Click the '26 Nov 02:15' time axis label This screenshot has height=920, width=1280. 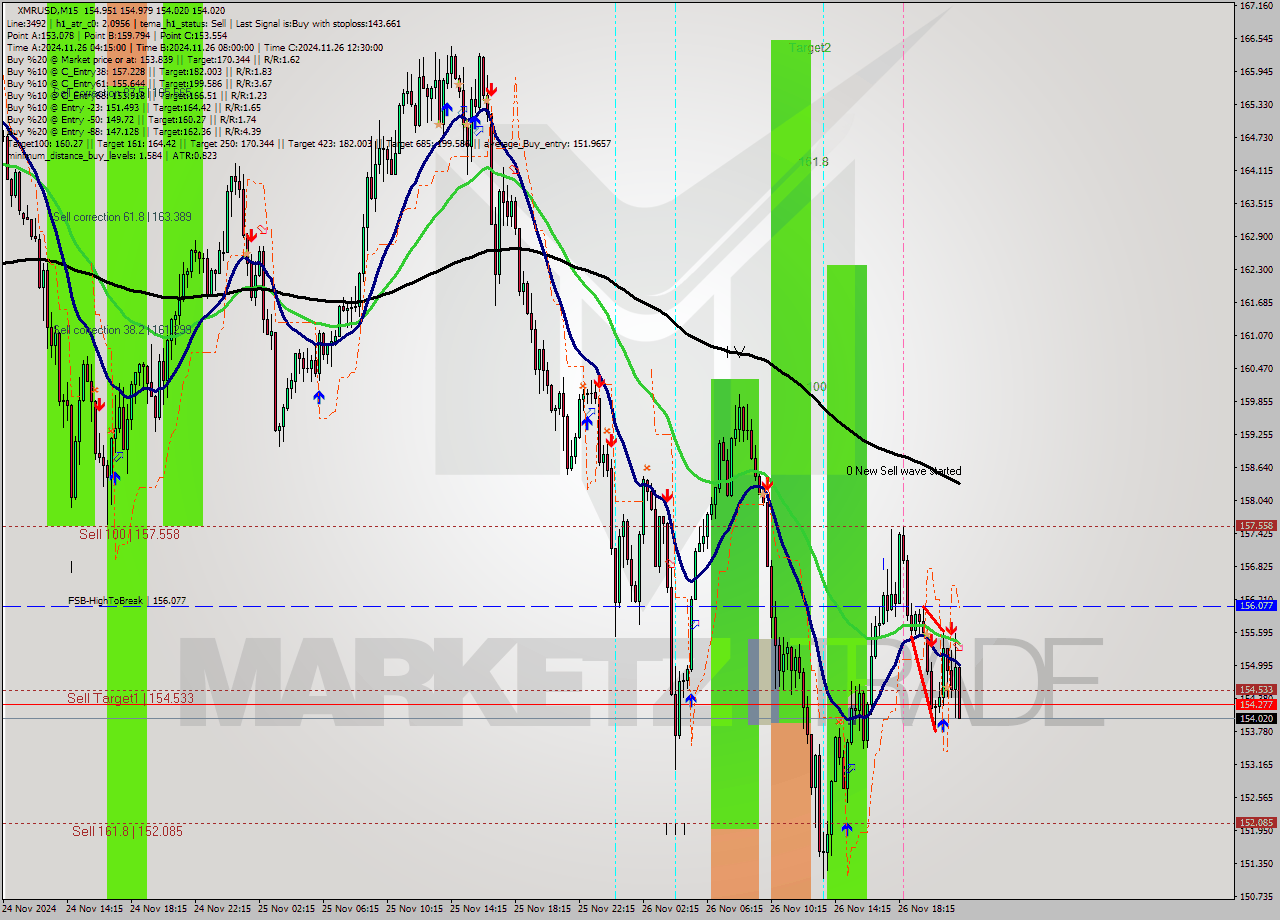[670, 910]
